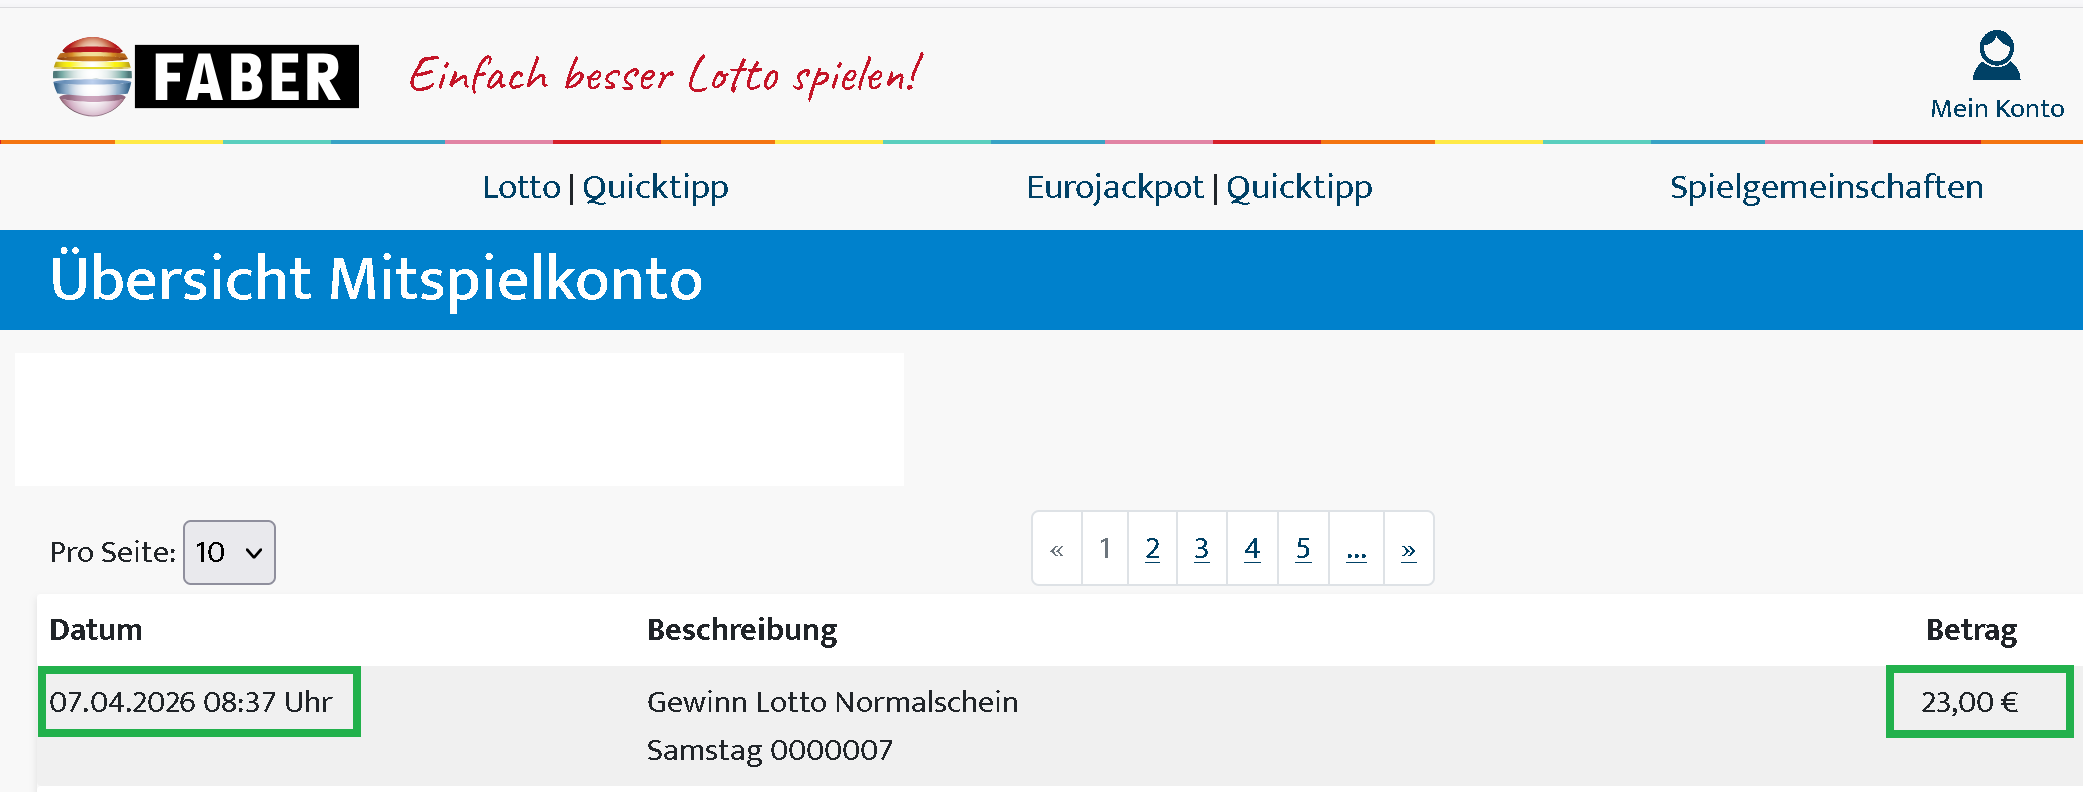Select the 07.04.2026 08:37 Uhr date cell
This screenshot has width=2083, height=792.
click(x=198, y=702)
